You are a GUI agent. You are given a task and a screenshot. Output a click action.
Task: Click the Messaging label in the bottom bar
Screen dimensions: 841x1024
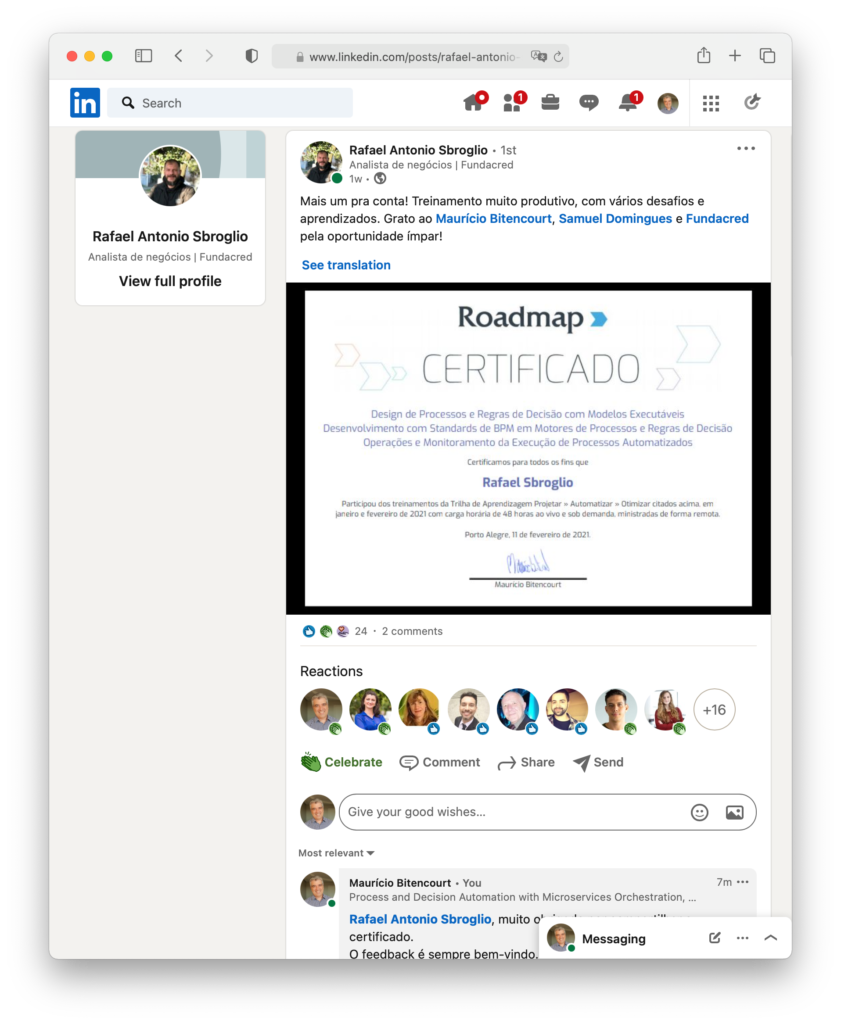(x=614, y=938)
